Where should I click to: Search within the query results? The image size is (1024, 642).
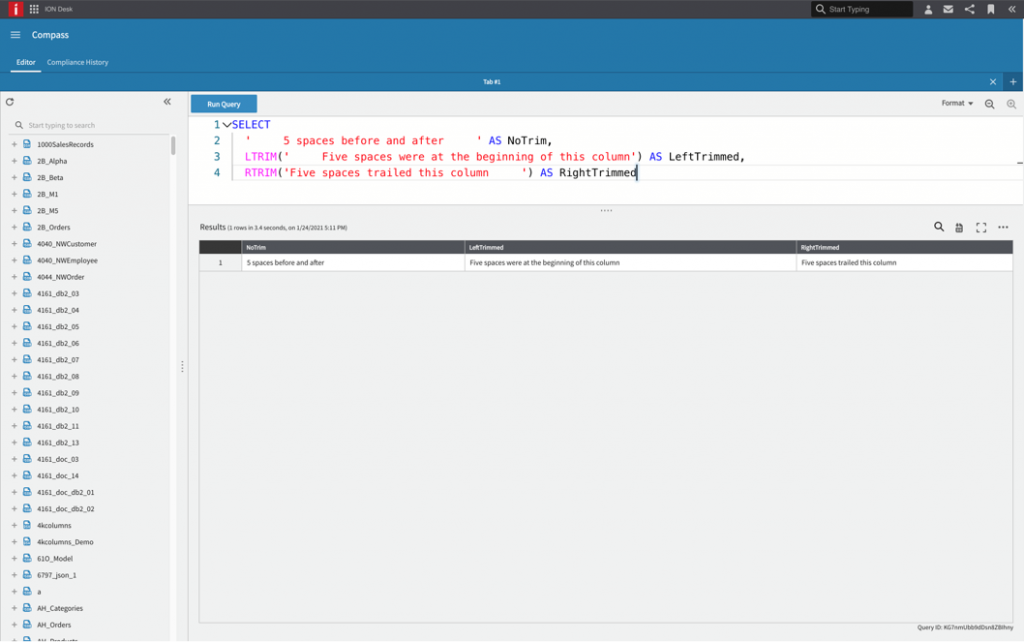pyautogui.click(x=939, y=227)
